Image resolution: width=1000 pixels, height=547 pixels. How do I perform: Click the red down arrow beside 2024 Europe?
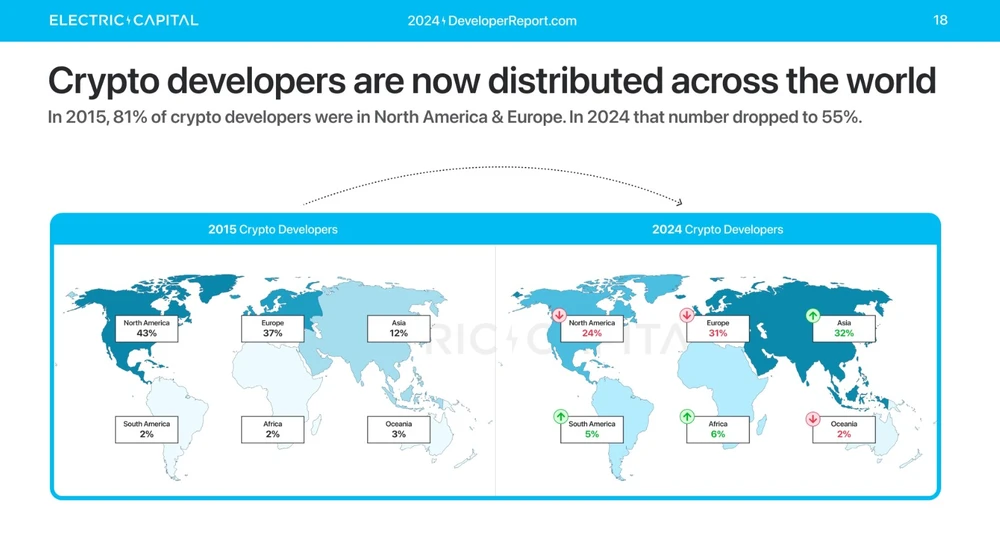686,316
